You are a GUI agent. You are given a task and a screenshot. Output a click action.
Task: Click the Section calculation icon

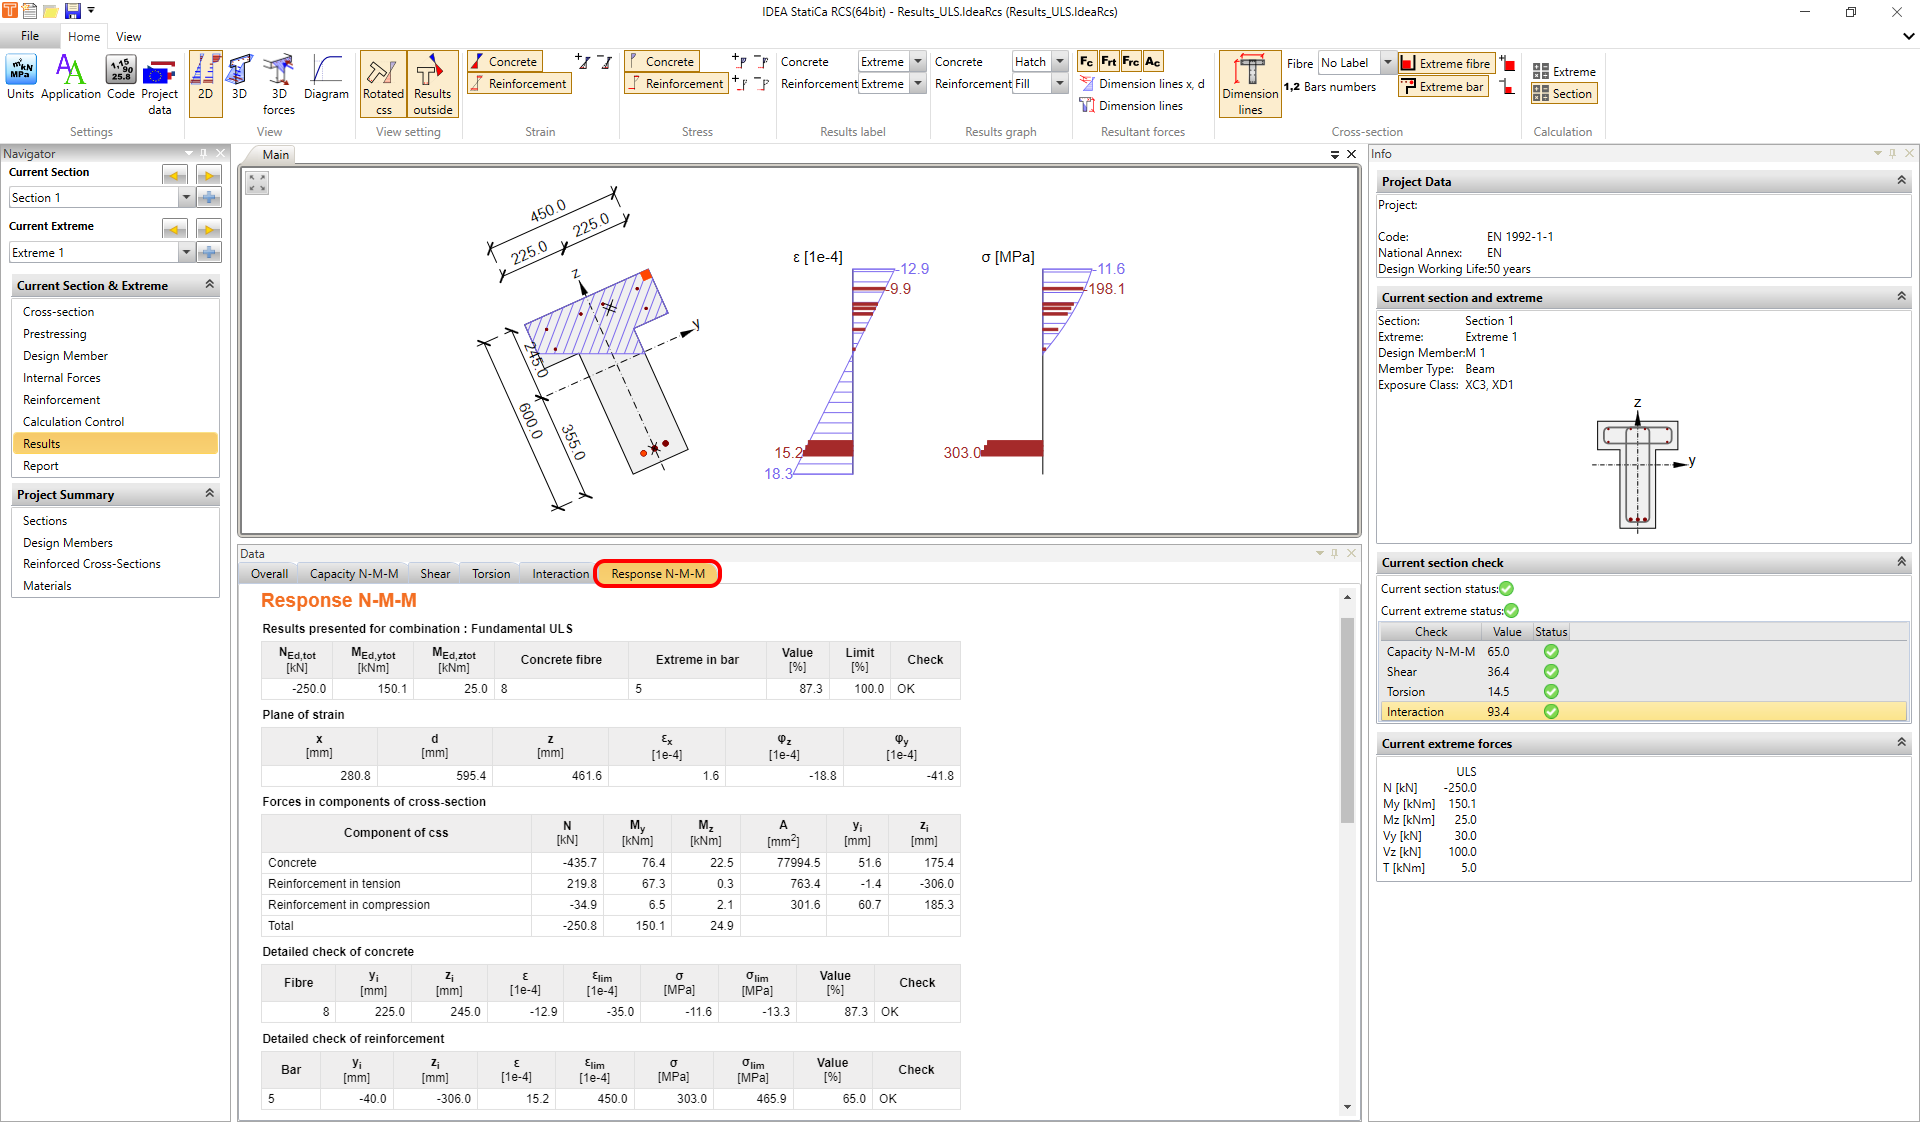pos(1563,93)
